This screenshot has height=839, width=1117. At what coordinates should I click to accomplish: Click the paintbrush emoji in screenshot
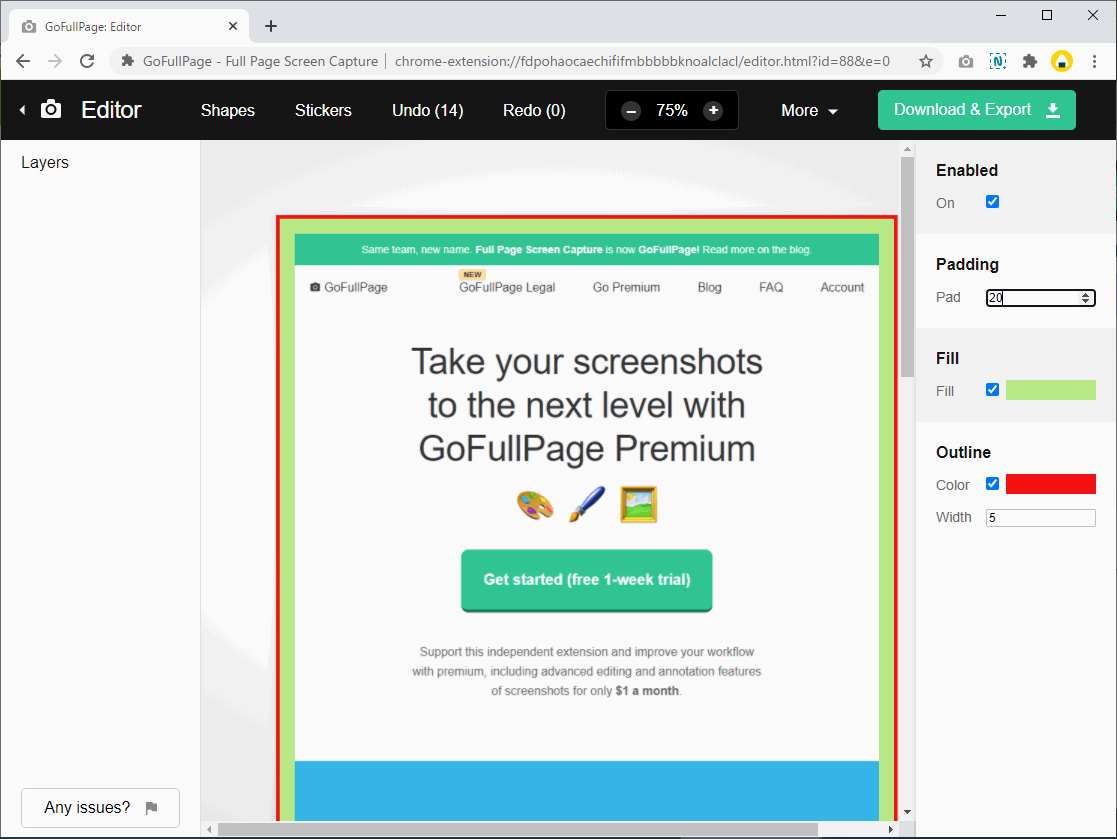587,504
